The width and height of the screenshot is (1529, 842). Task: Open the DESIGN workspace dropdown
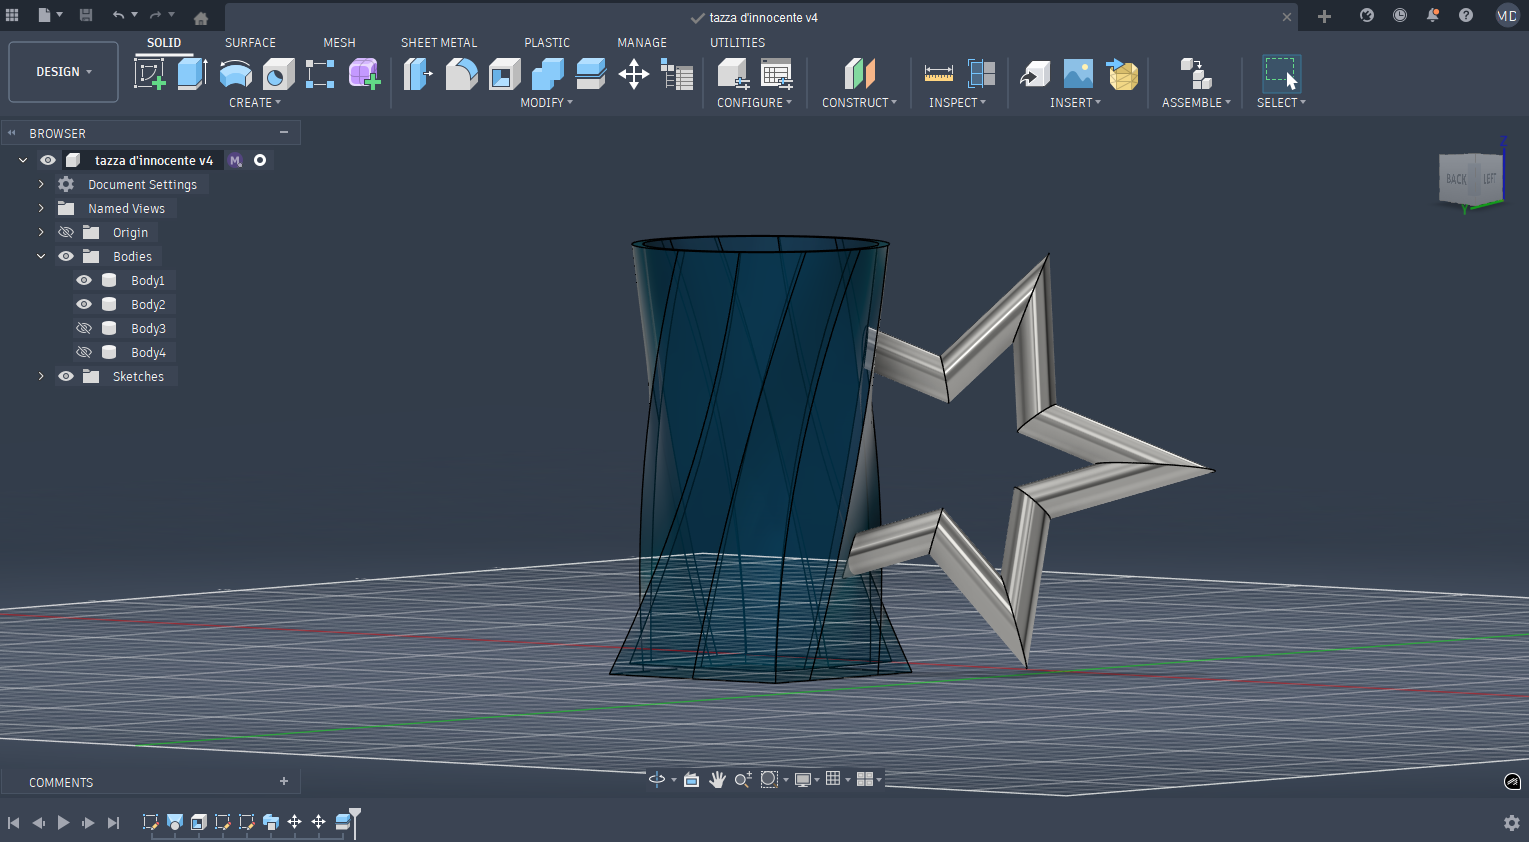(63, 72)
